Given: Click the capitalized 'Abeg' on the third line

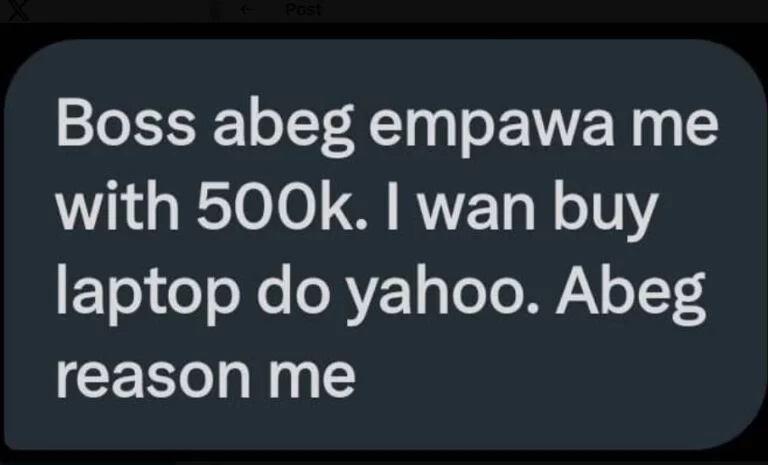Looking at the screenshot, I should [630, 295].
